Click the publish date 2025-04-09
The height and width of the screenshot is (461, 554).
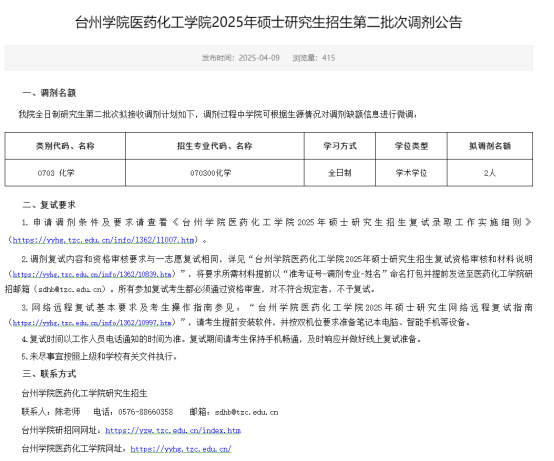(259, 58)
